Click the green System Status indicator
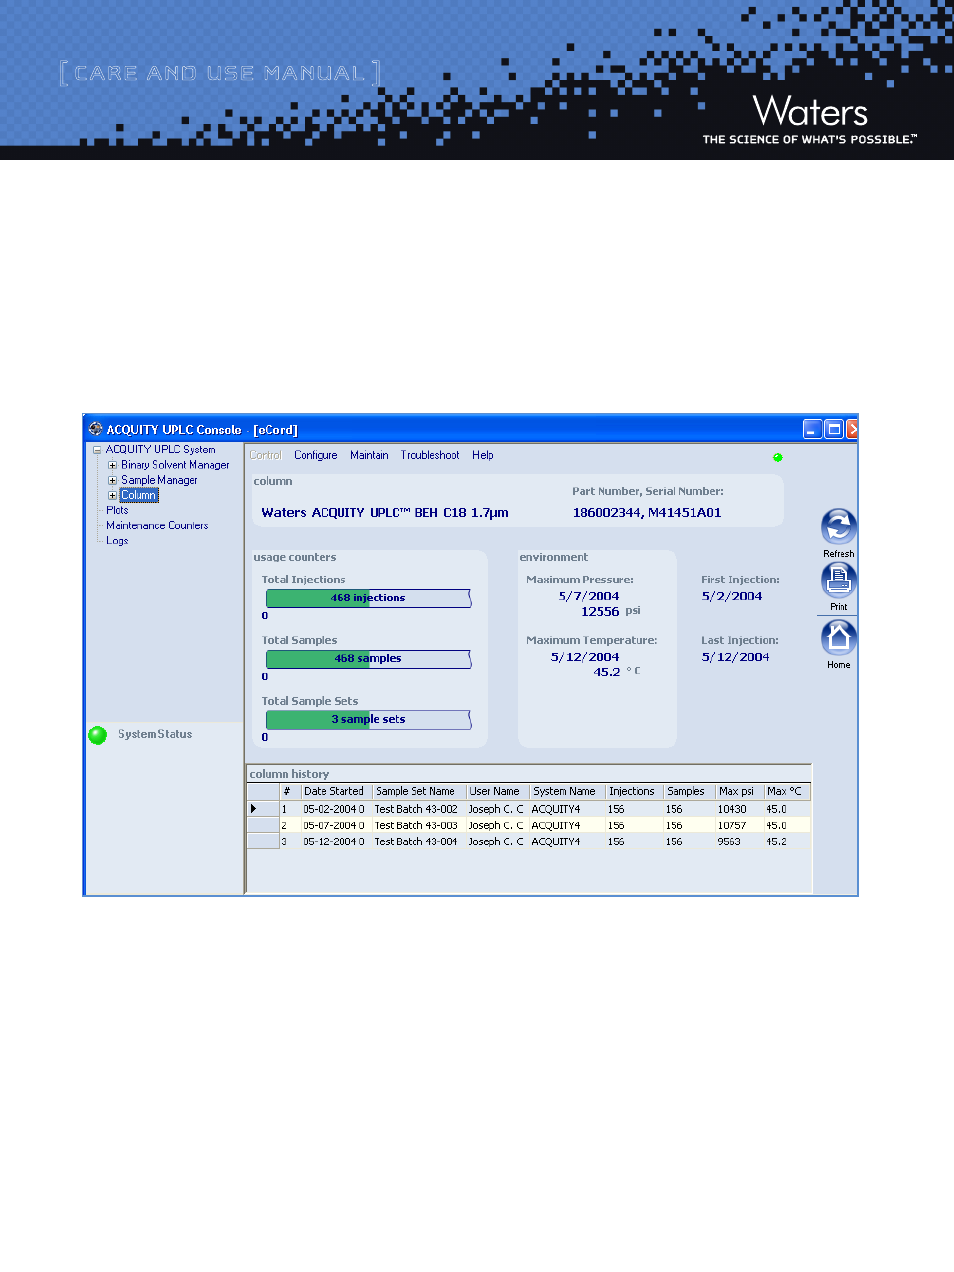 (x=98, y=735)
